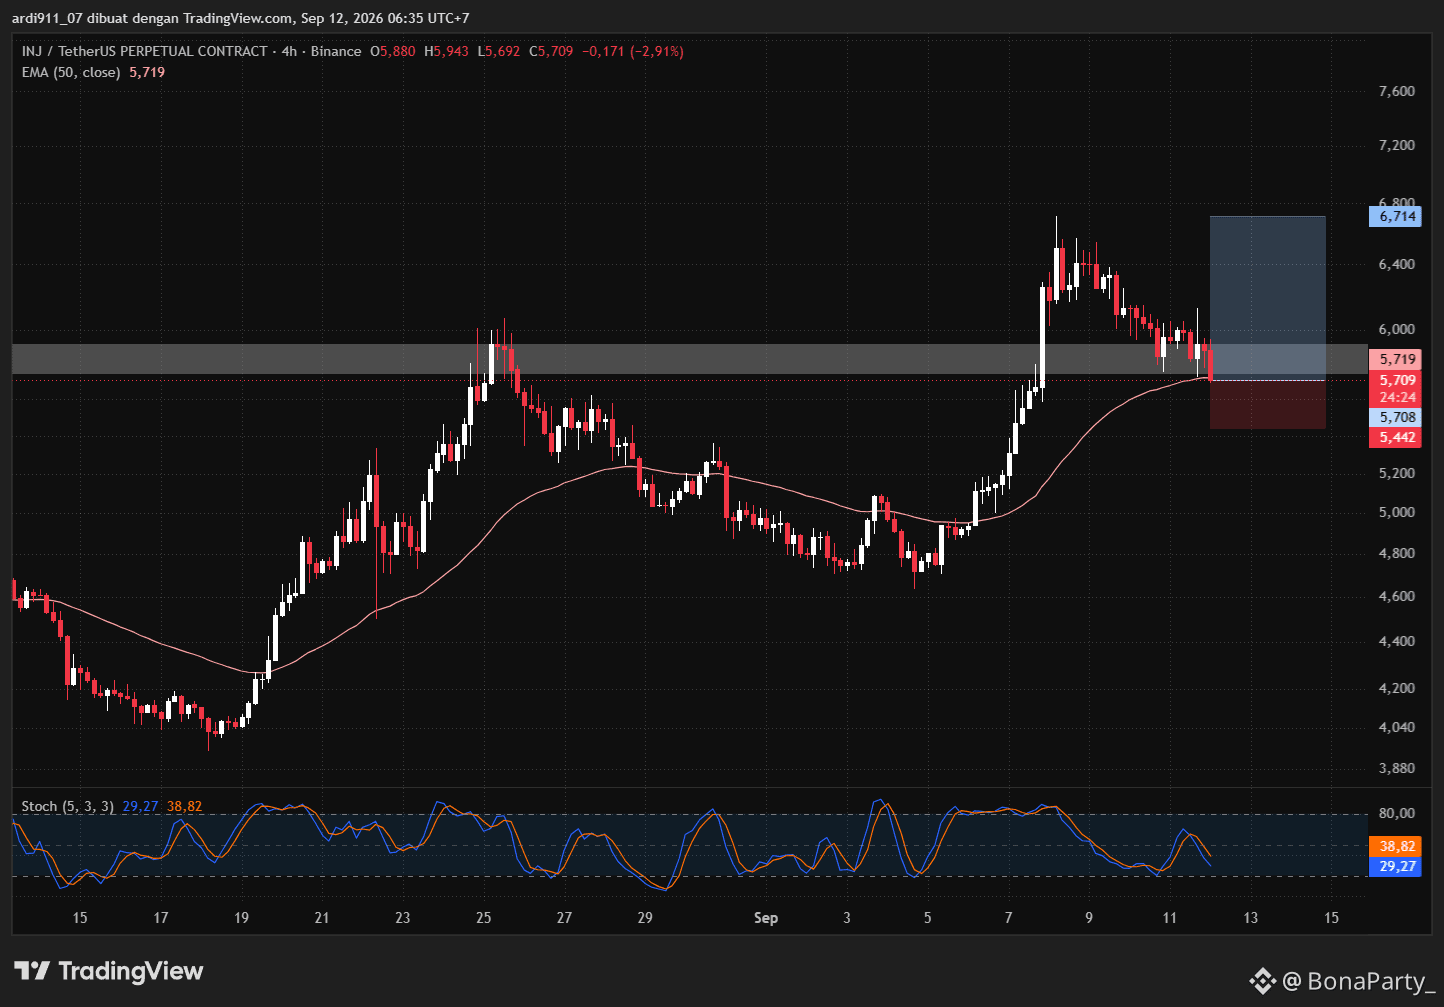
Task: Select the 6,714 take-profit price label
Action: (x=1397, y=216)
